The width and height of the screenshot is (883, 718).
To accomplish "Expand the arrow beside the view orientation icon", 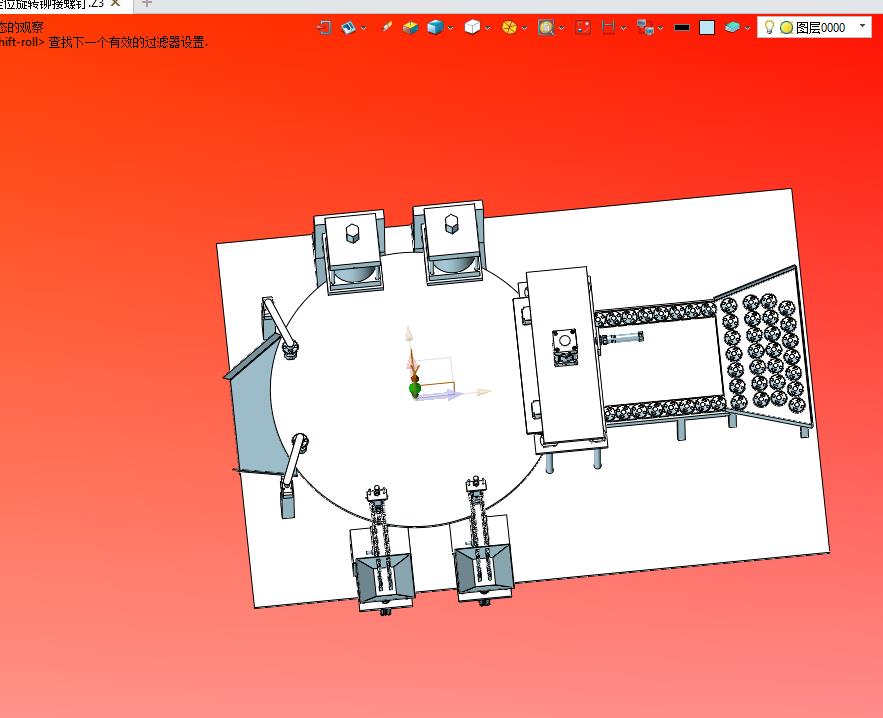I will tap(364, 28).
